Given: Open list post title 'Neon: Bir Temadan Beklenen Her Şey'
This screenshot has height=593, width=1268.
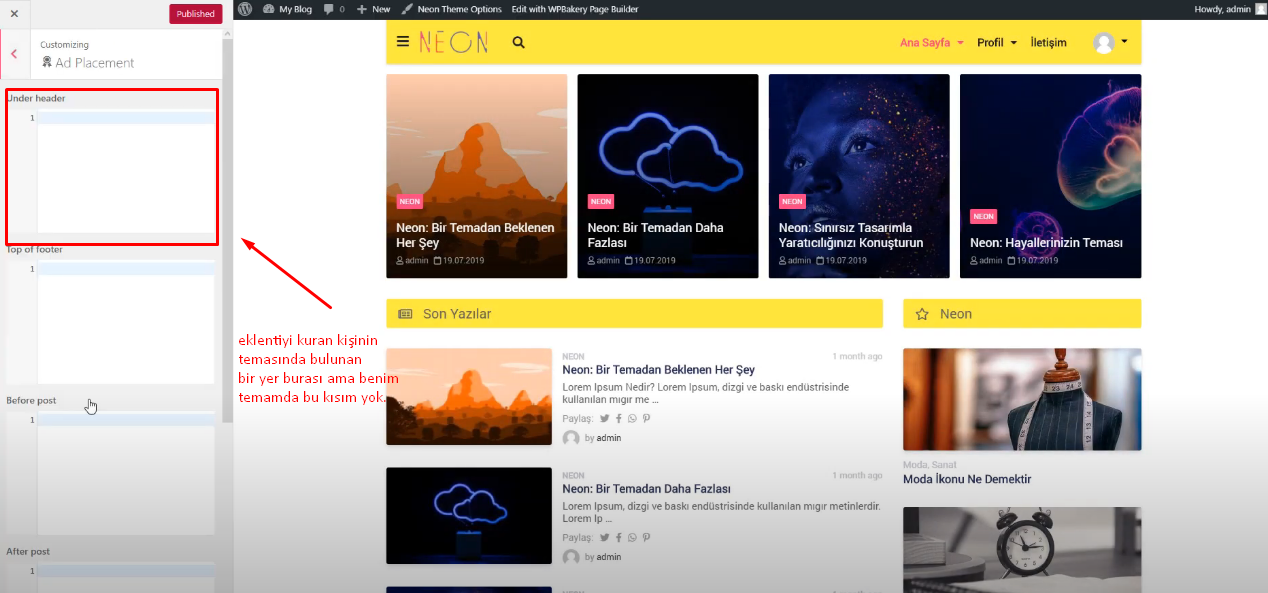Looking at the screenshot, I should tap(658, 370).
